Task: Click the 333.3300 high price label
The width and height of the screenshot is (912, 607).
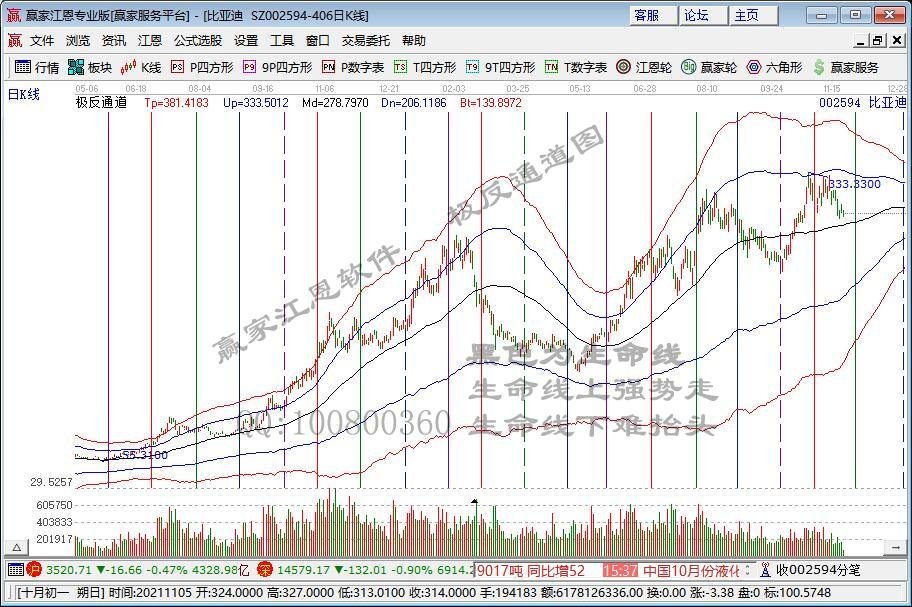Action: point(854,184)
